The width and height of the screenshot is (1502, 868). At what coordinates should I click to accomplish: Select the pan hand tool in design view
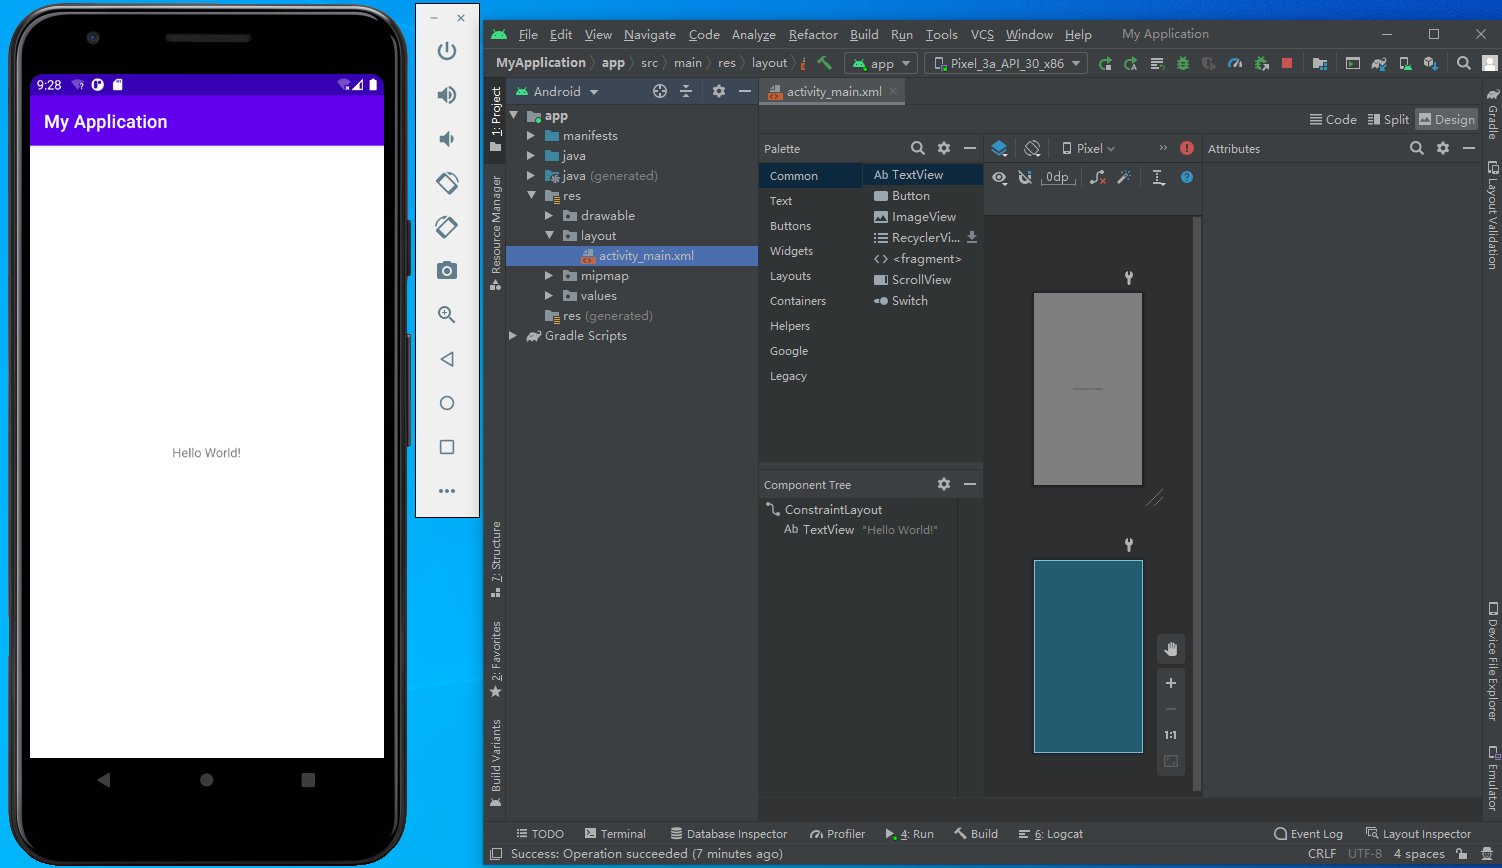point(1171,649)
